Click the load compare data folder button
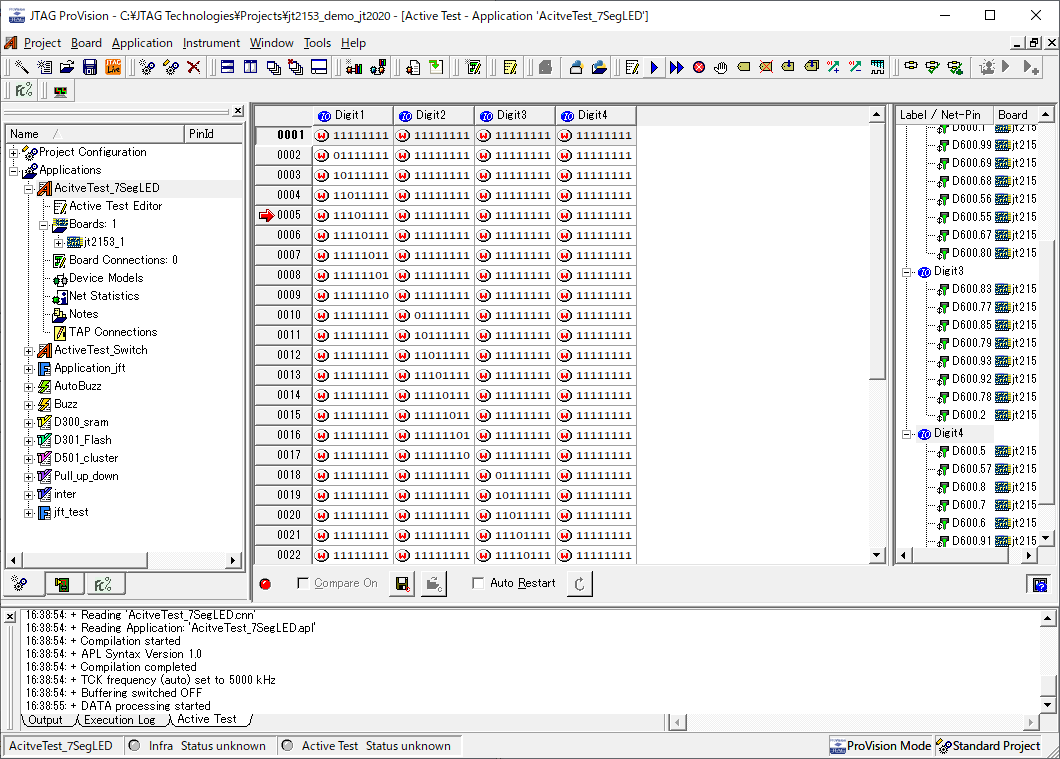1060x759 pixels. pos(433,583)
